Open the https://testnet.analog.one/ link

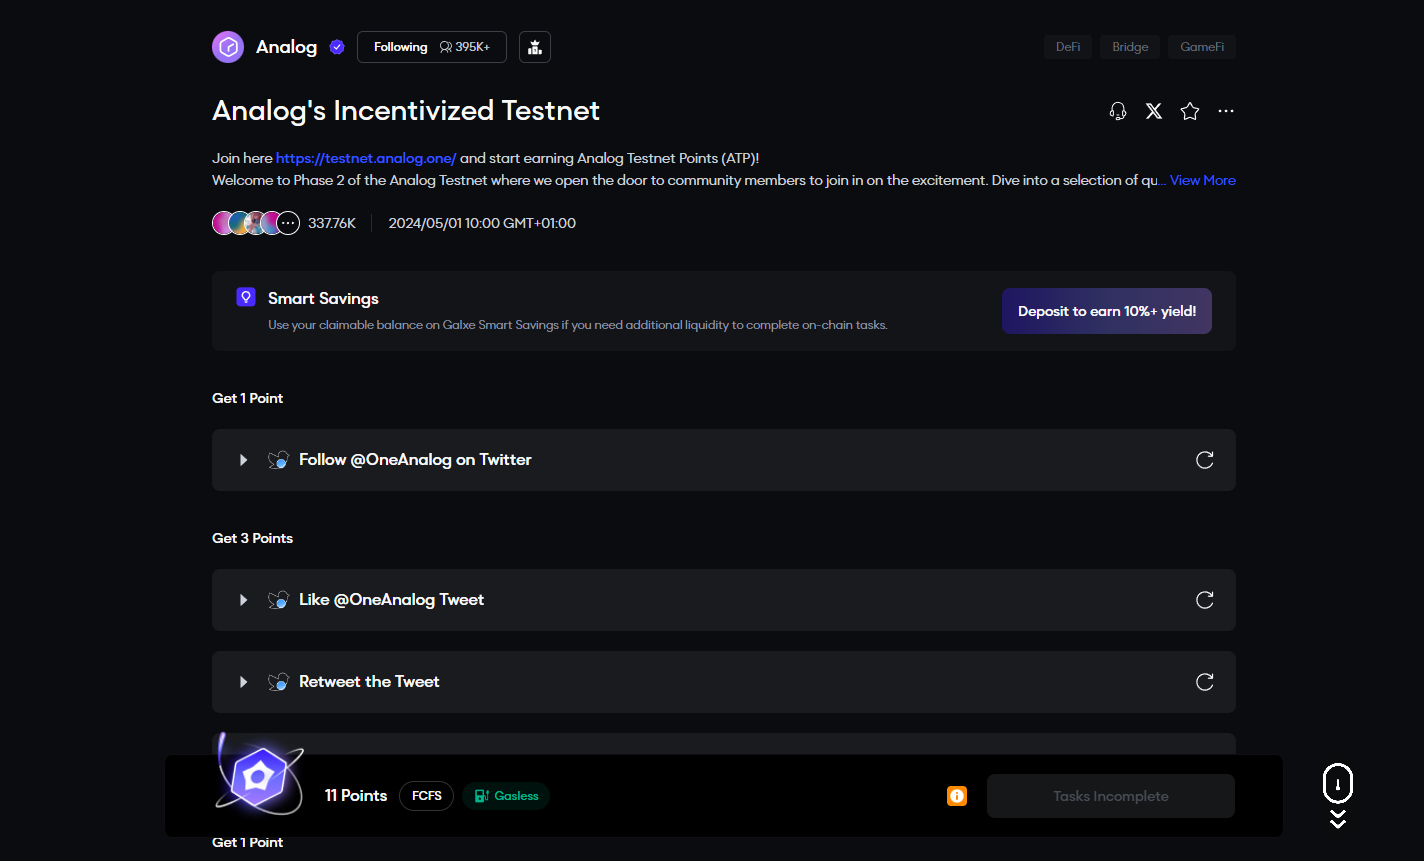point(366,158)
